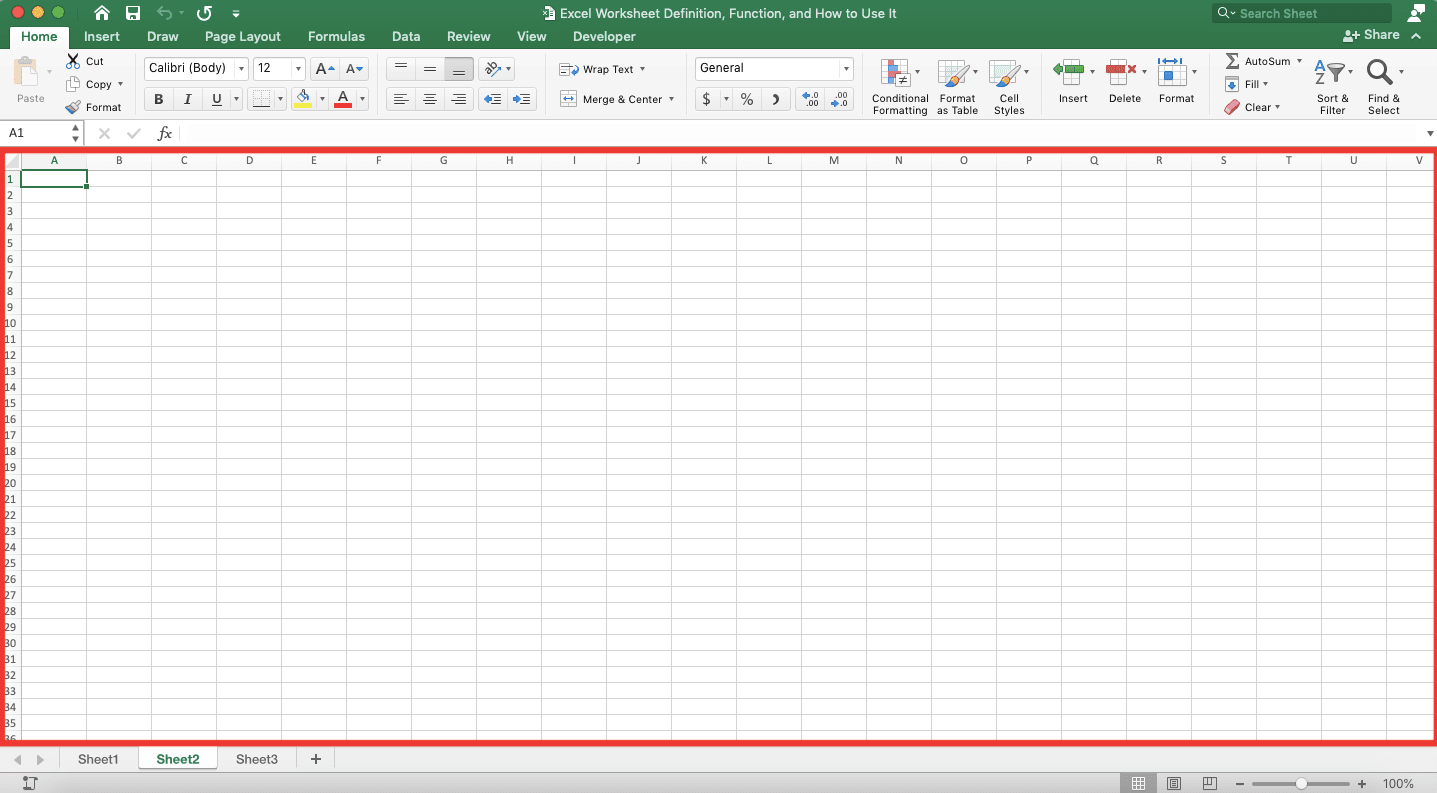Image resolution: width=1437 pixels, height=793 pixels.
Task: Switch to the Formulas ribbon tab
Action: pos(336,36)
